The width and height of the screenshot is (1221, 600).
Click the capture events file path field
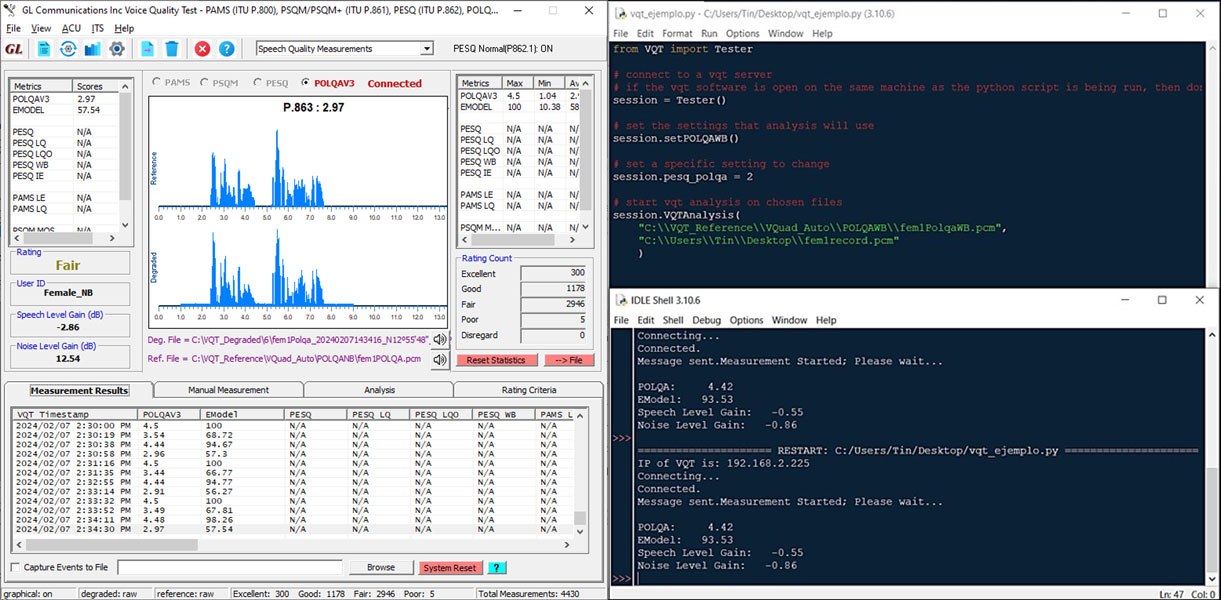230,567
